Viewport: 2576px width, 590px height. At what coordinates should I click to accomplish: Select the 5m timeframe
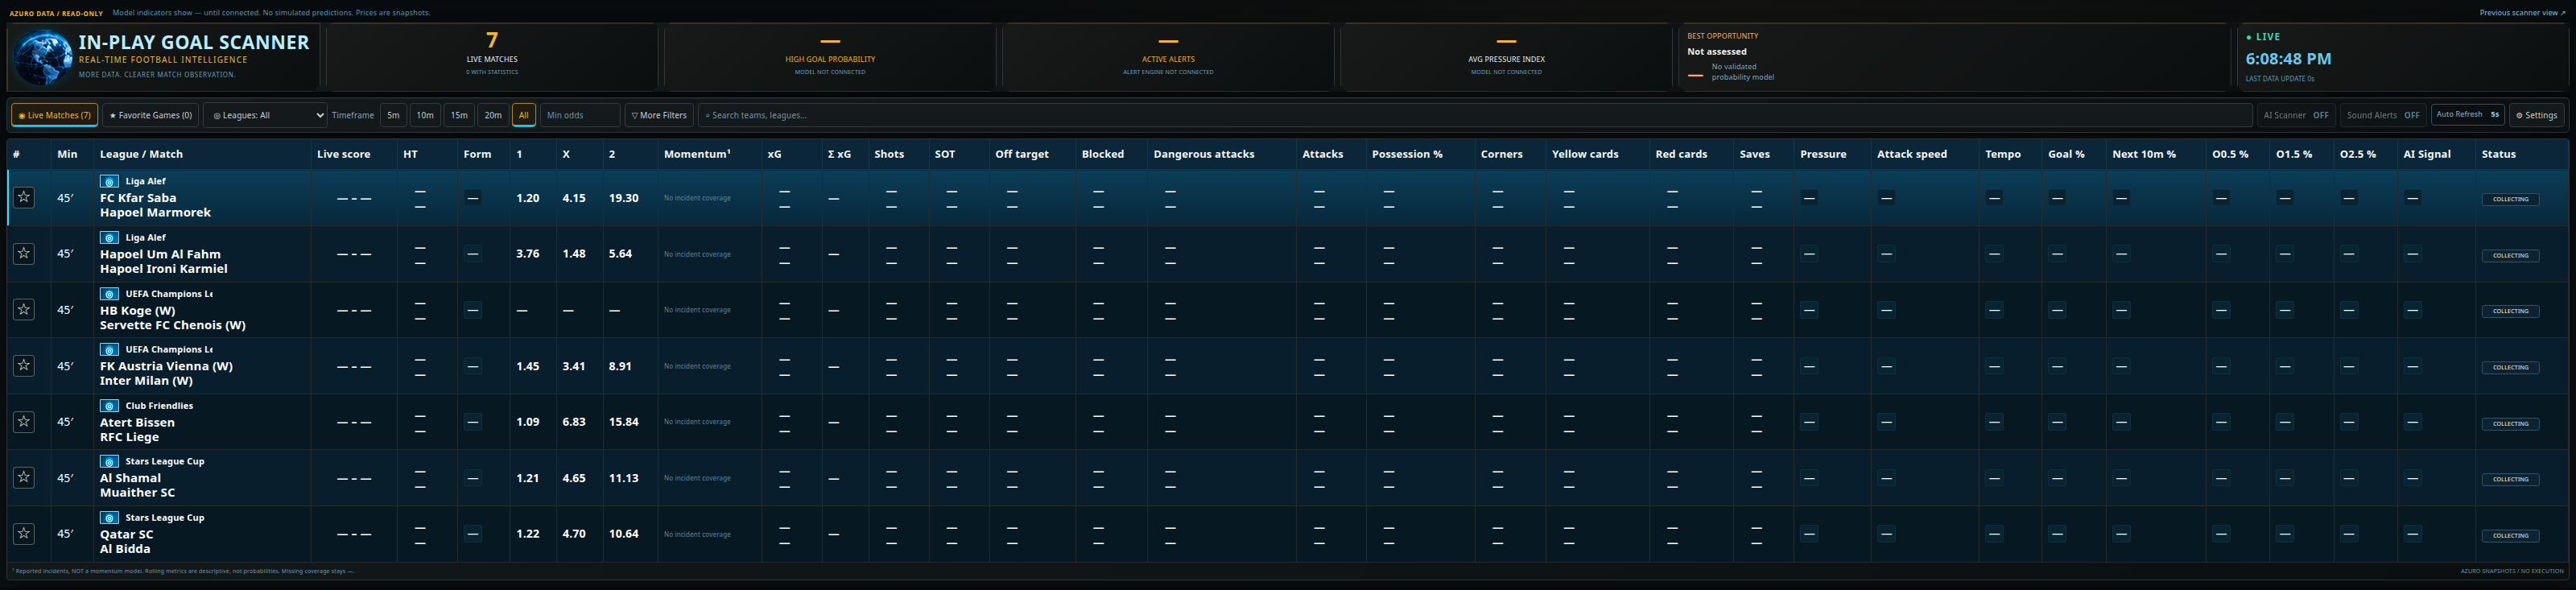393,115
